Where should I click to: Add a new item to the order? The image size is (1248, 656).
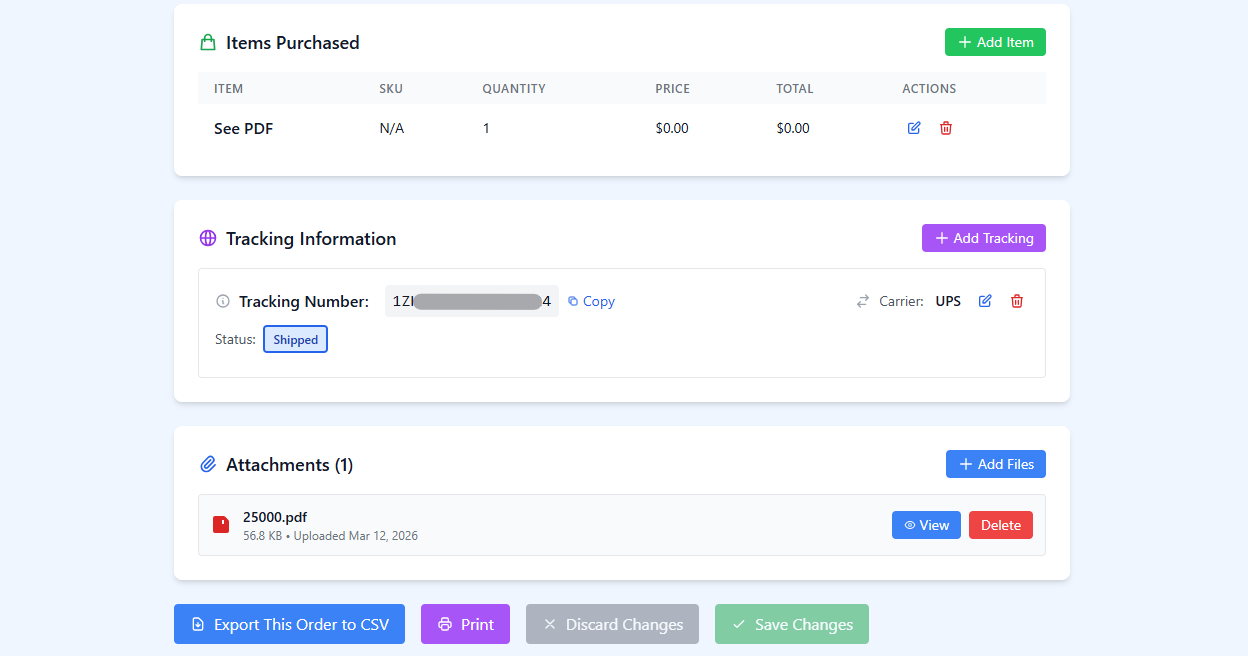995,41
